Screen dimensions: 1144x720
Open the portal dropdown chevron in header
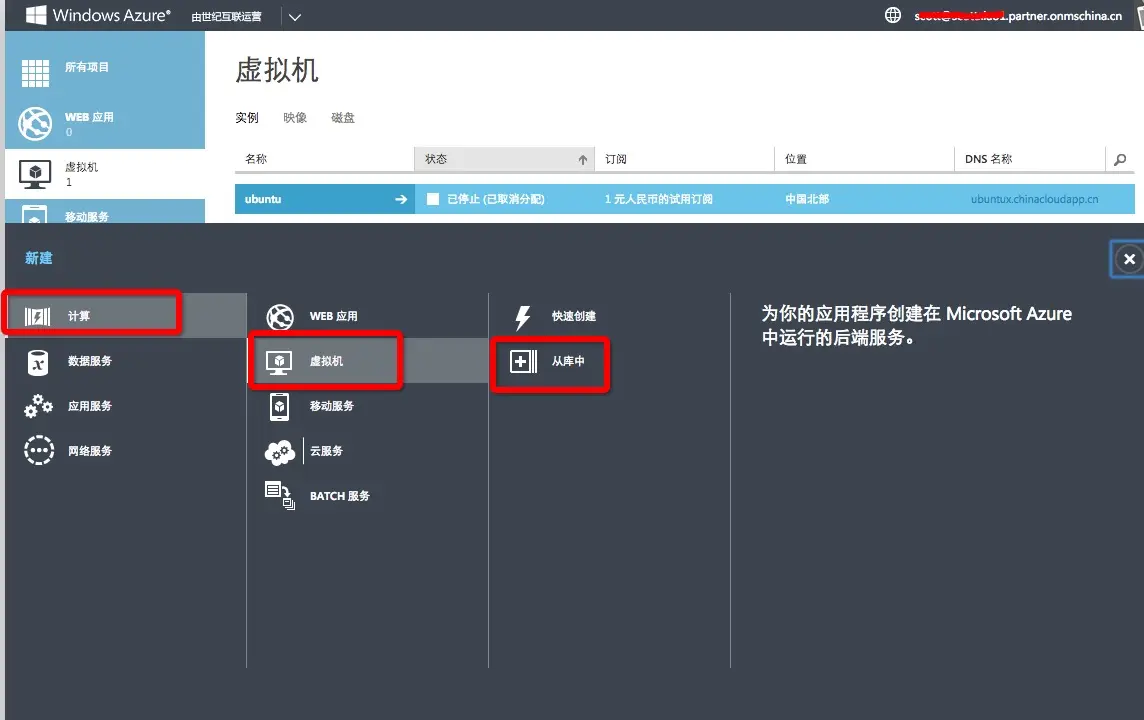(x=295, y=17)
